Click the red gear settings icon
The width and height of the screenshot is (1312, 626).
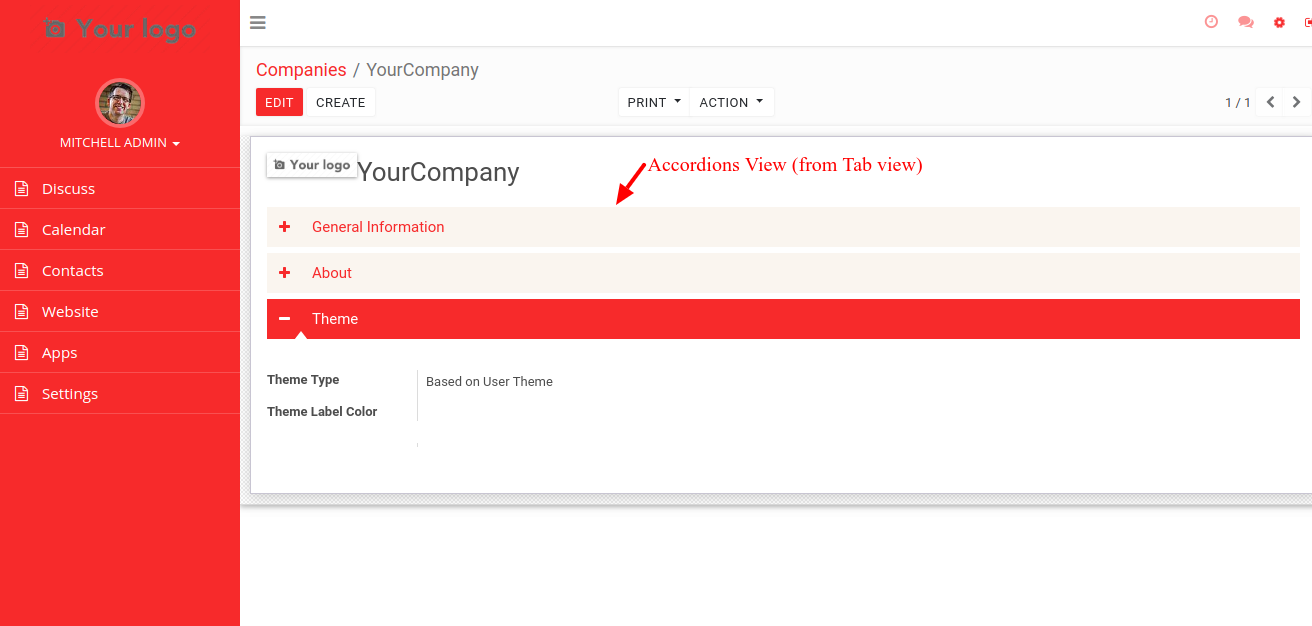[x=1279, y=22]
